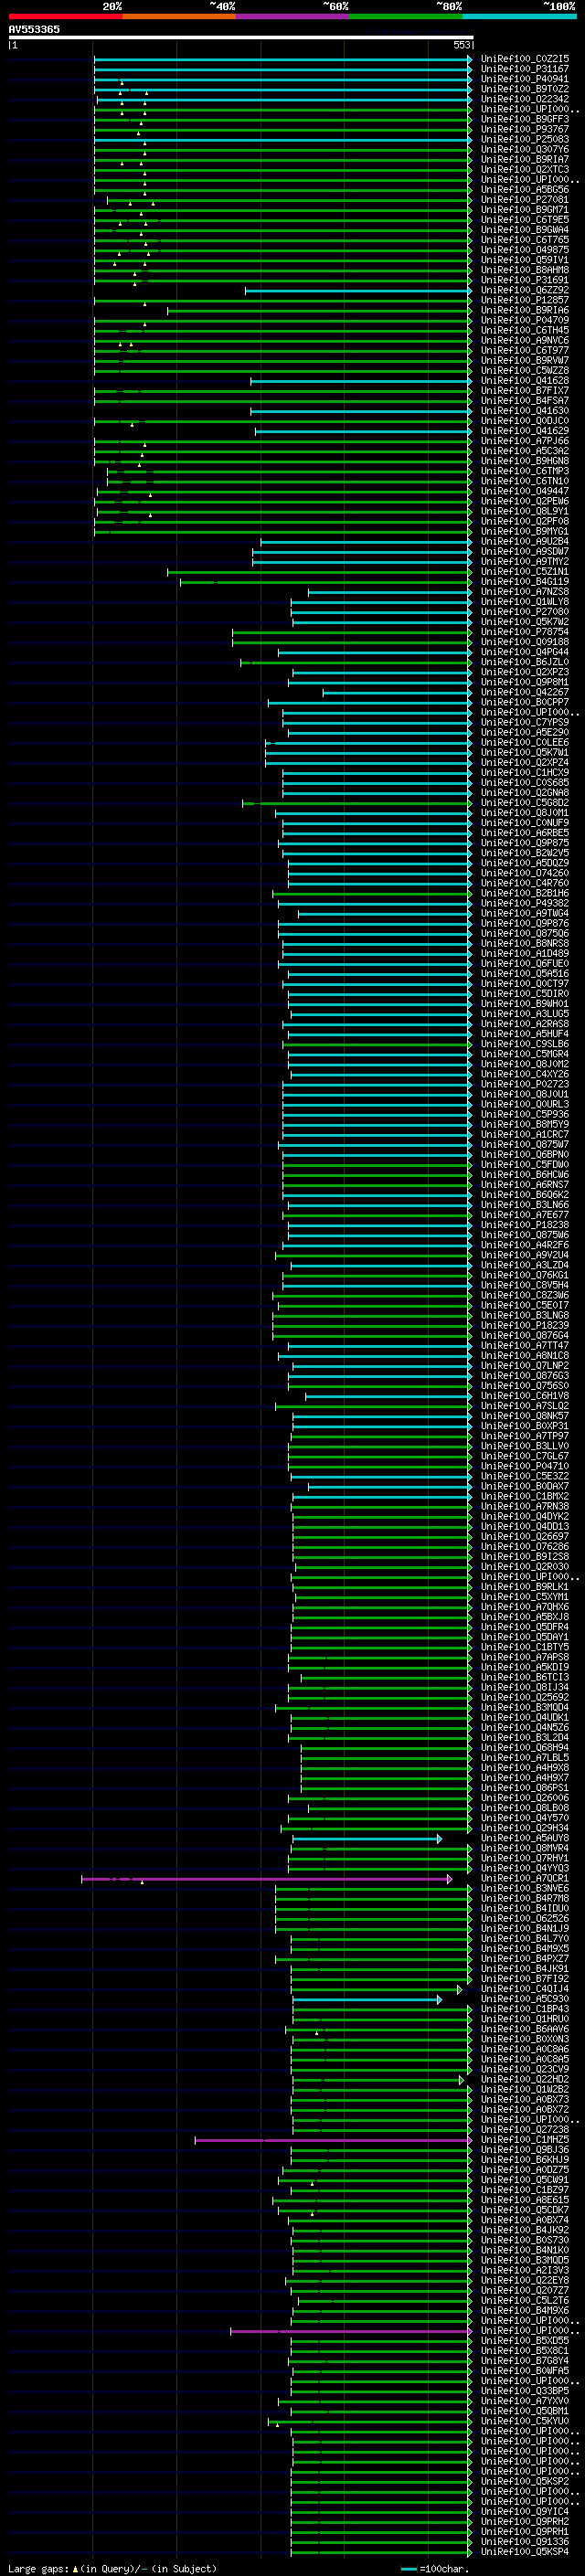Click the query name AV553365
The height and width of the screenshot is (2576, 585).
[x=34, y=29]
